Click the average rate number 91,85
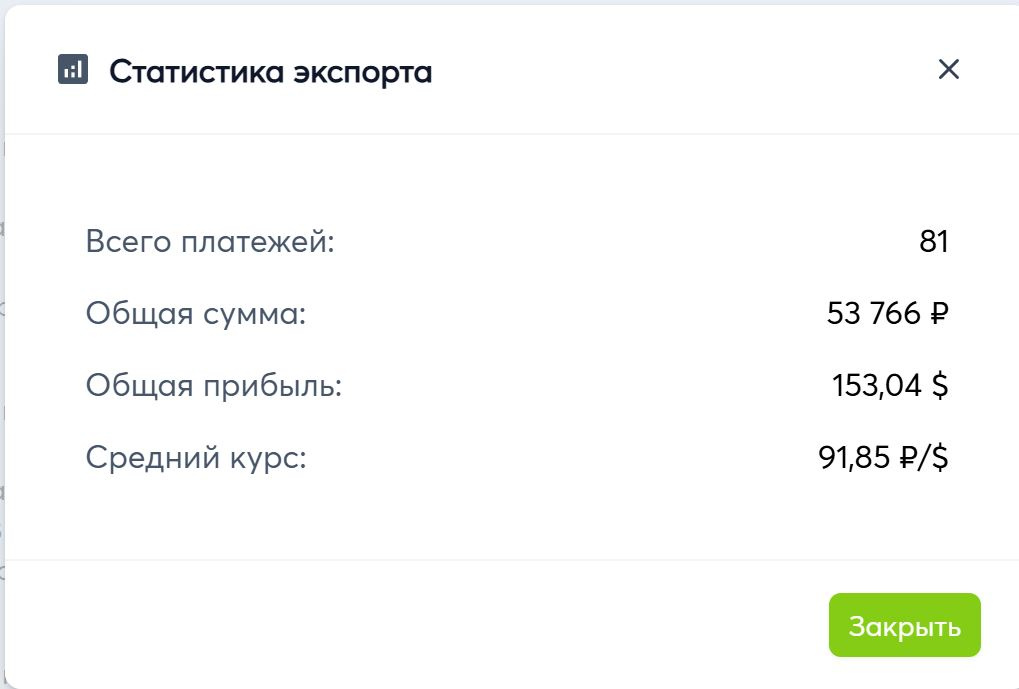This screenshot has height=689, width=1019. click(x=854, y=458)
